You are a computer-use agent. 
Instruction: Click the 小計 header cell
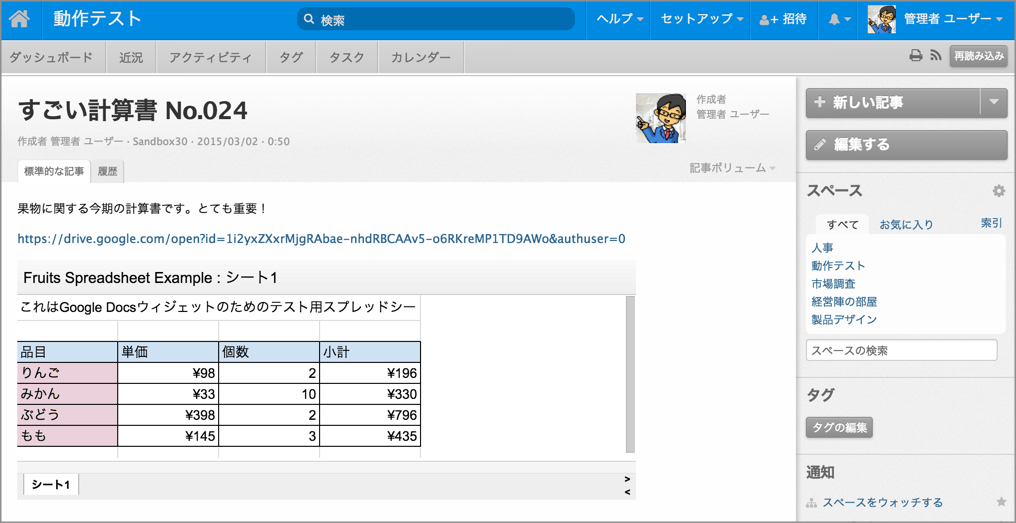370,352
